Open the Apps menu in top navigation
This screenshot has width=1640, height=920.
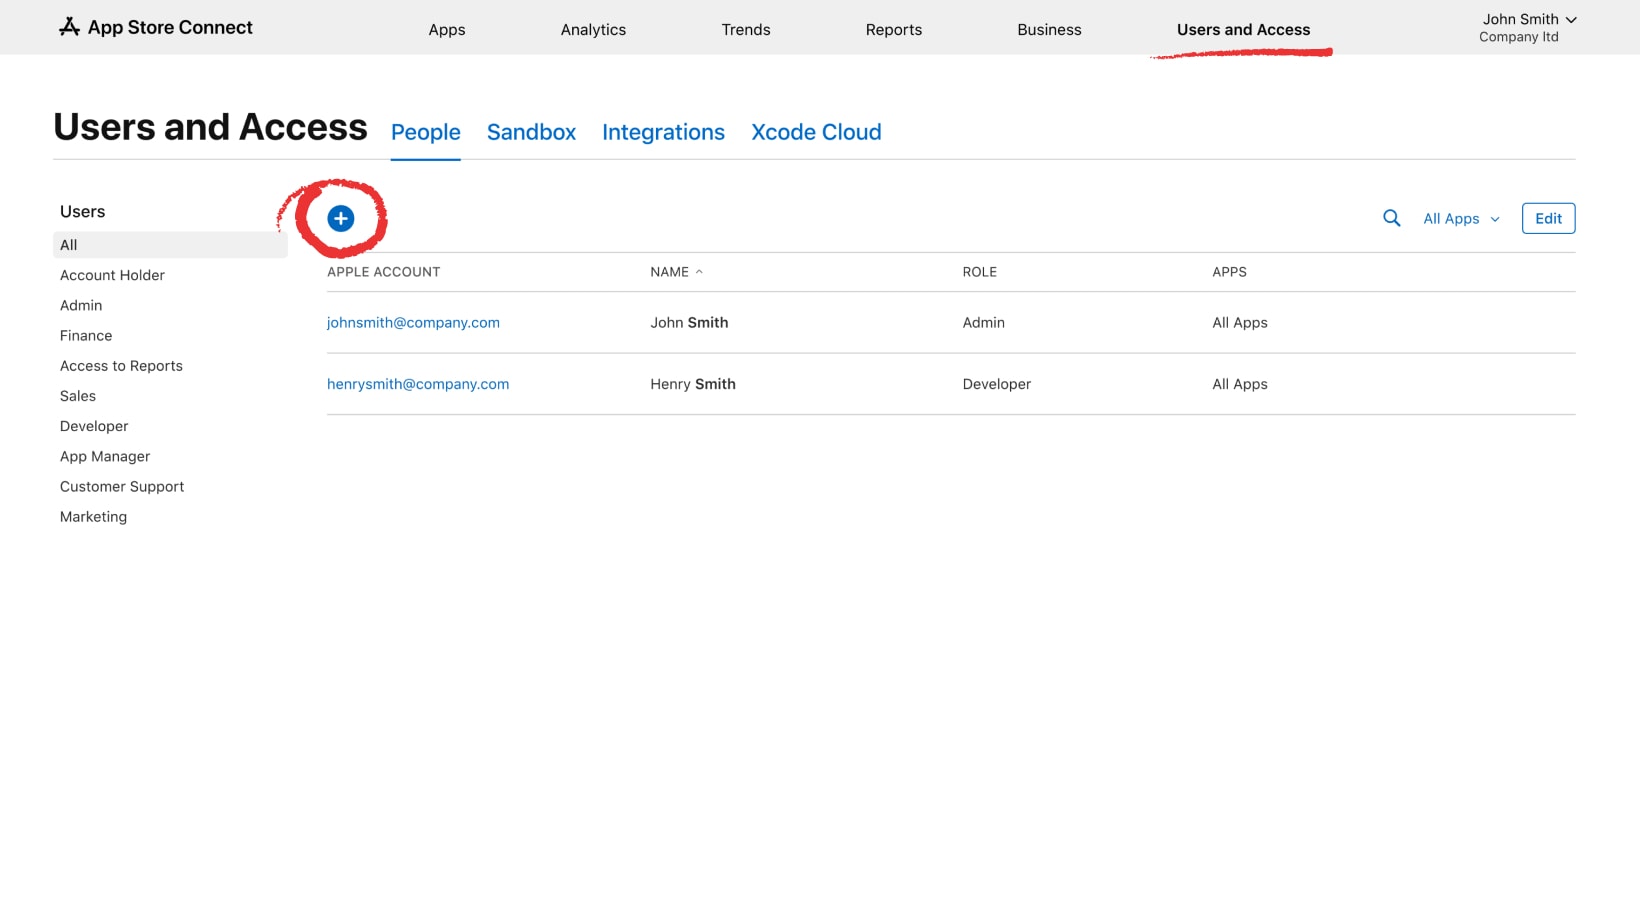(447, 30)
